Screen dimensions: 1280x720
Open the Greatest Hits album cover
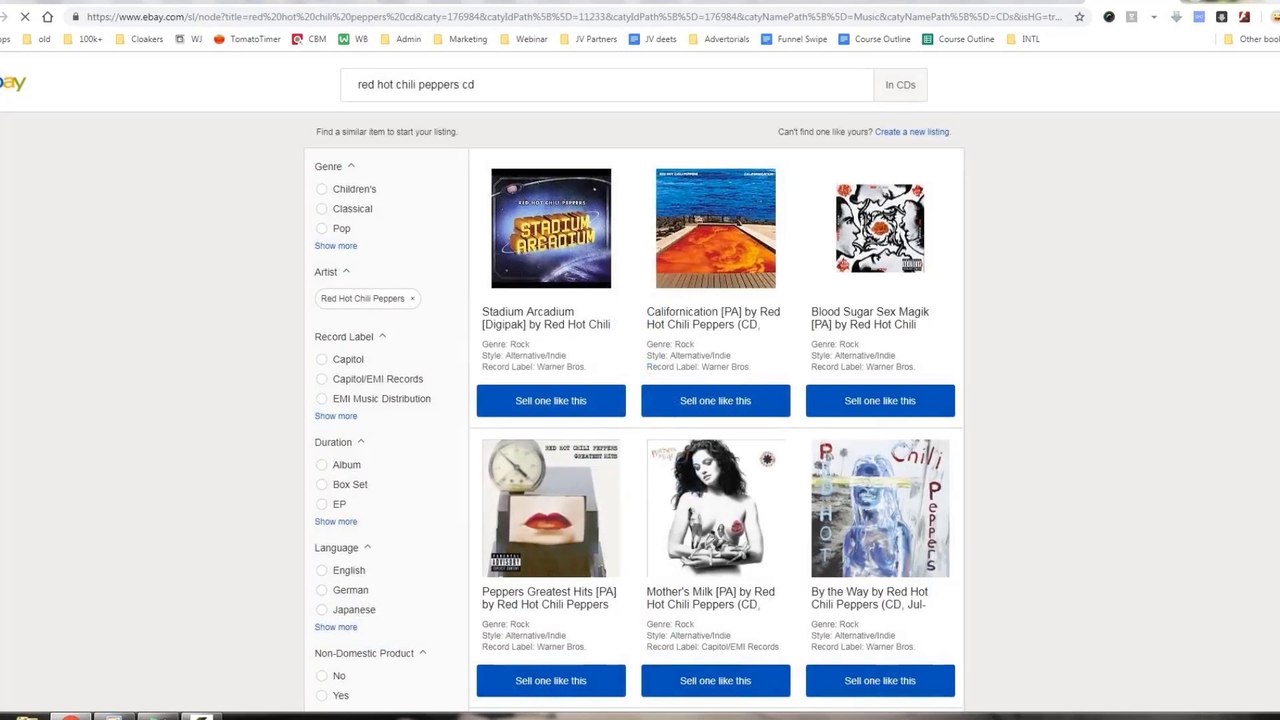551,508
